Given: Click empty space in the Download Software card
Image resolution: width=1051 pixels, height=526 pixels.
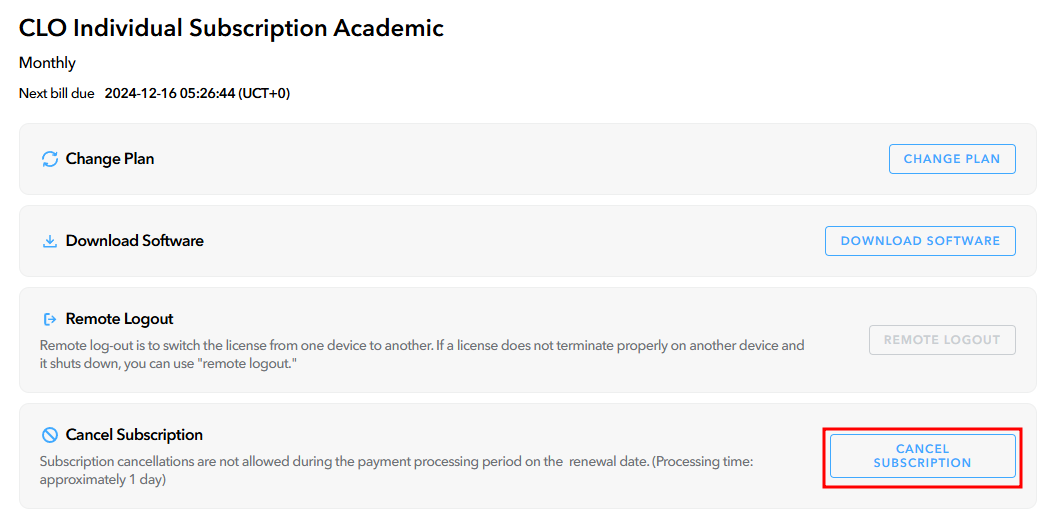Looking at the screenshot, I should click(x=509, y=241).
